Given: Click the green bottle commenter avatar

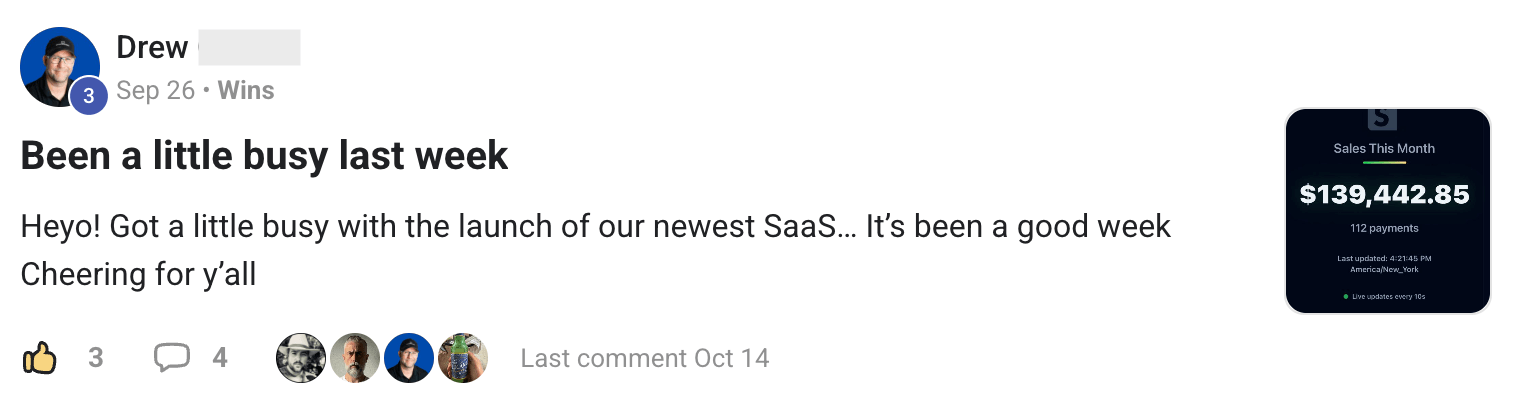Looking at the screenshot, I should [x=462, y=358].
